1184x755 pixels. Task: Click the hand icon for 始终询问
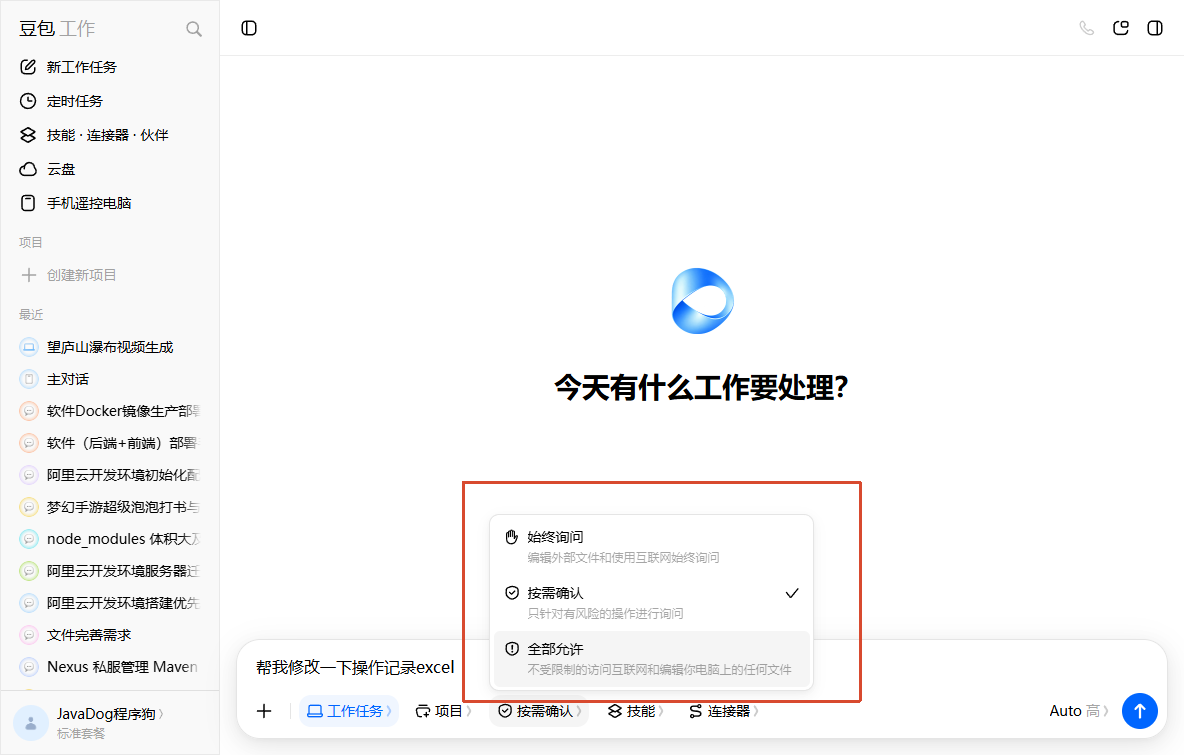point(512,537)
